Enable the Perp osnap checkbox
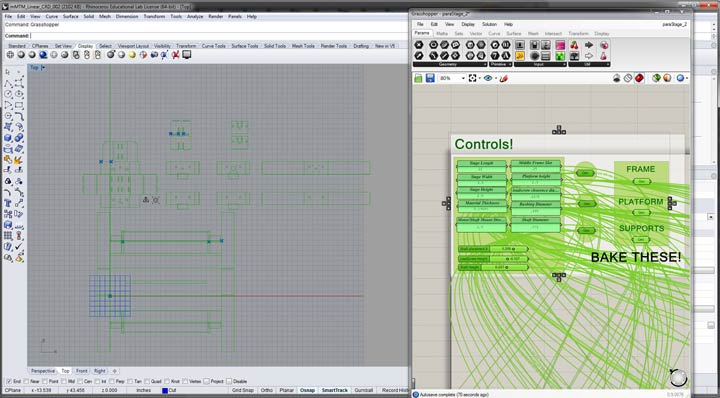 [x=112, y=381]
